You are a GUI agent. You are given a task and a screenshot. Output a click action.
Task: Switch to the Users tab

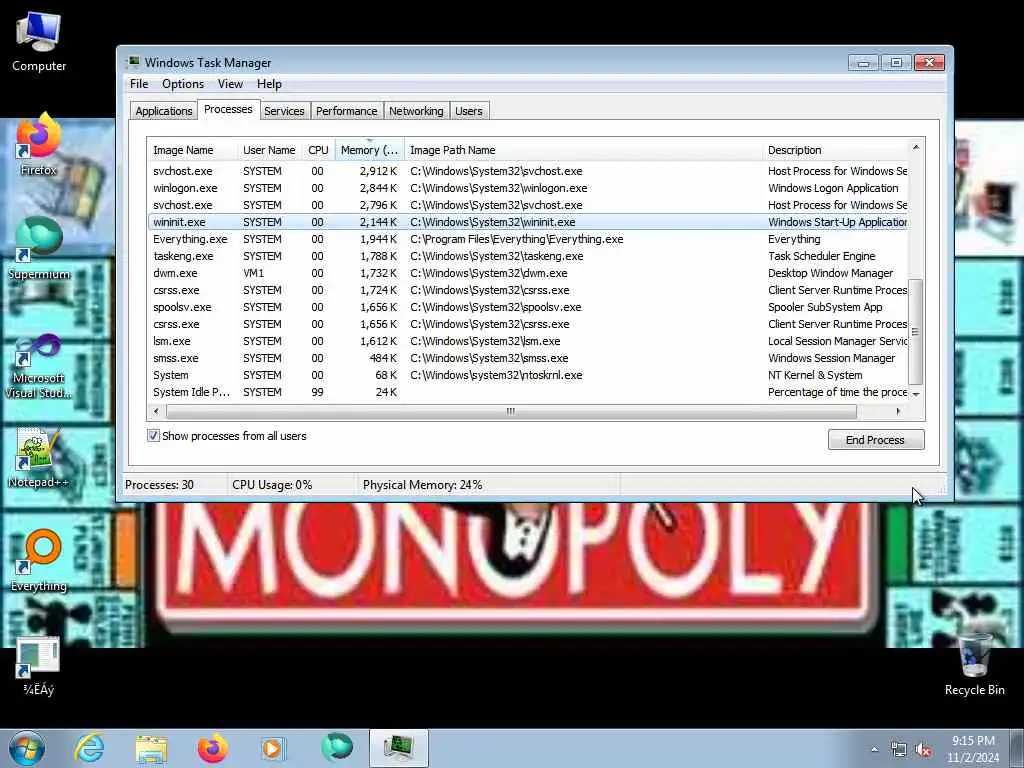pos(469,111)
